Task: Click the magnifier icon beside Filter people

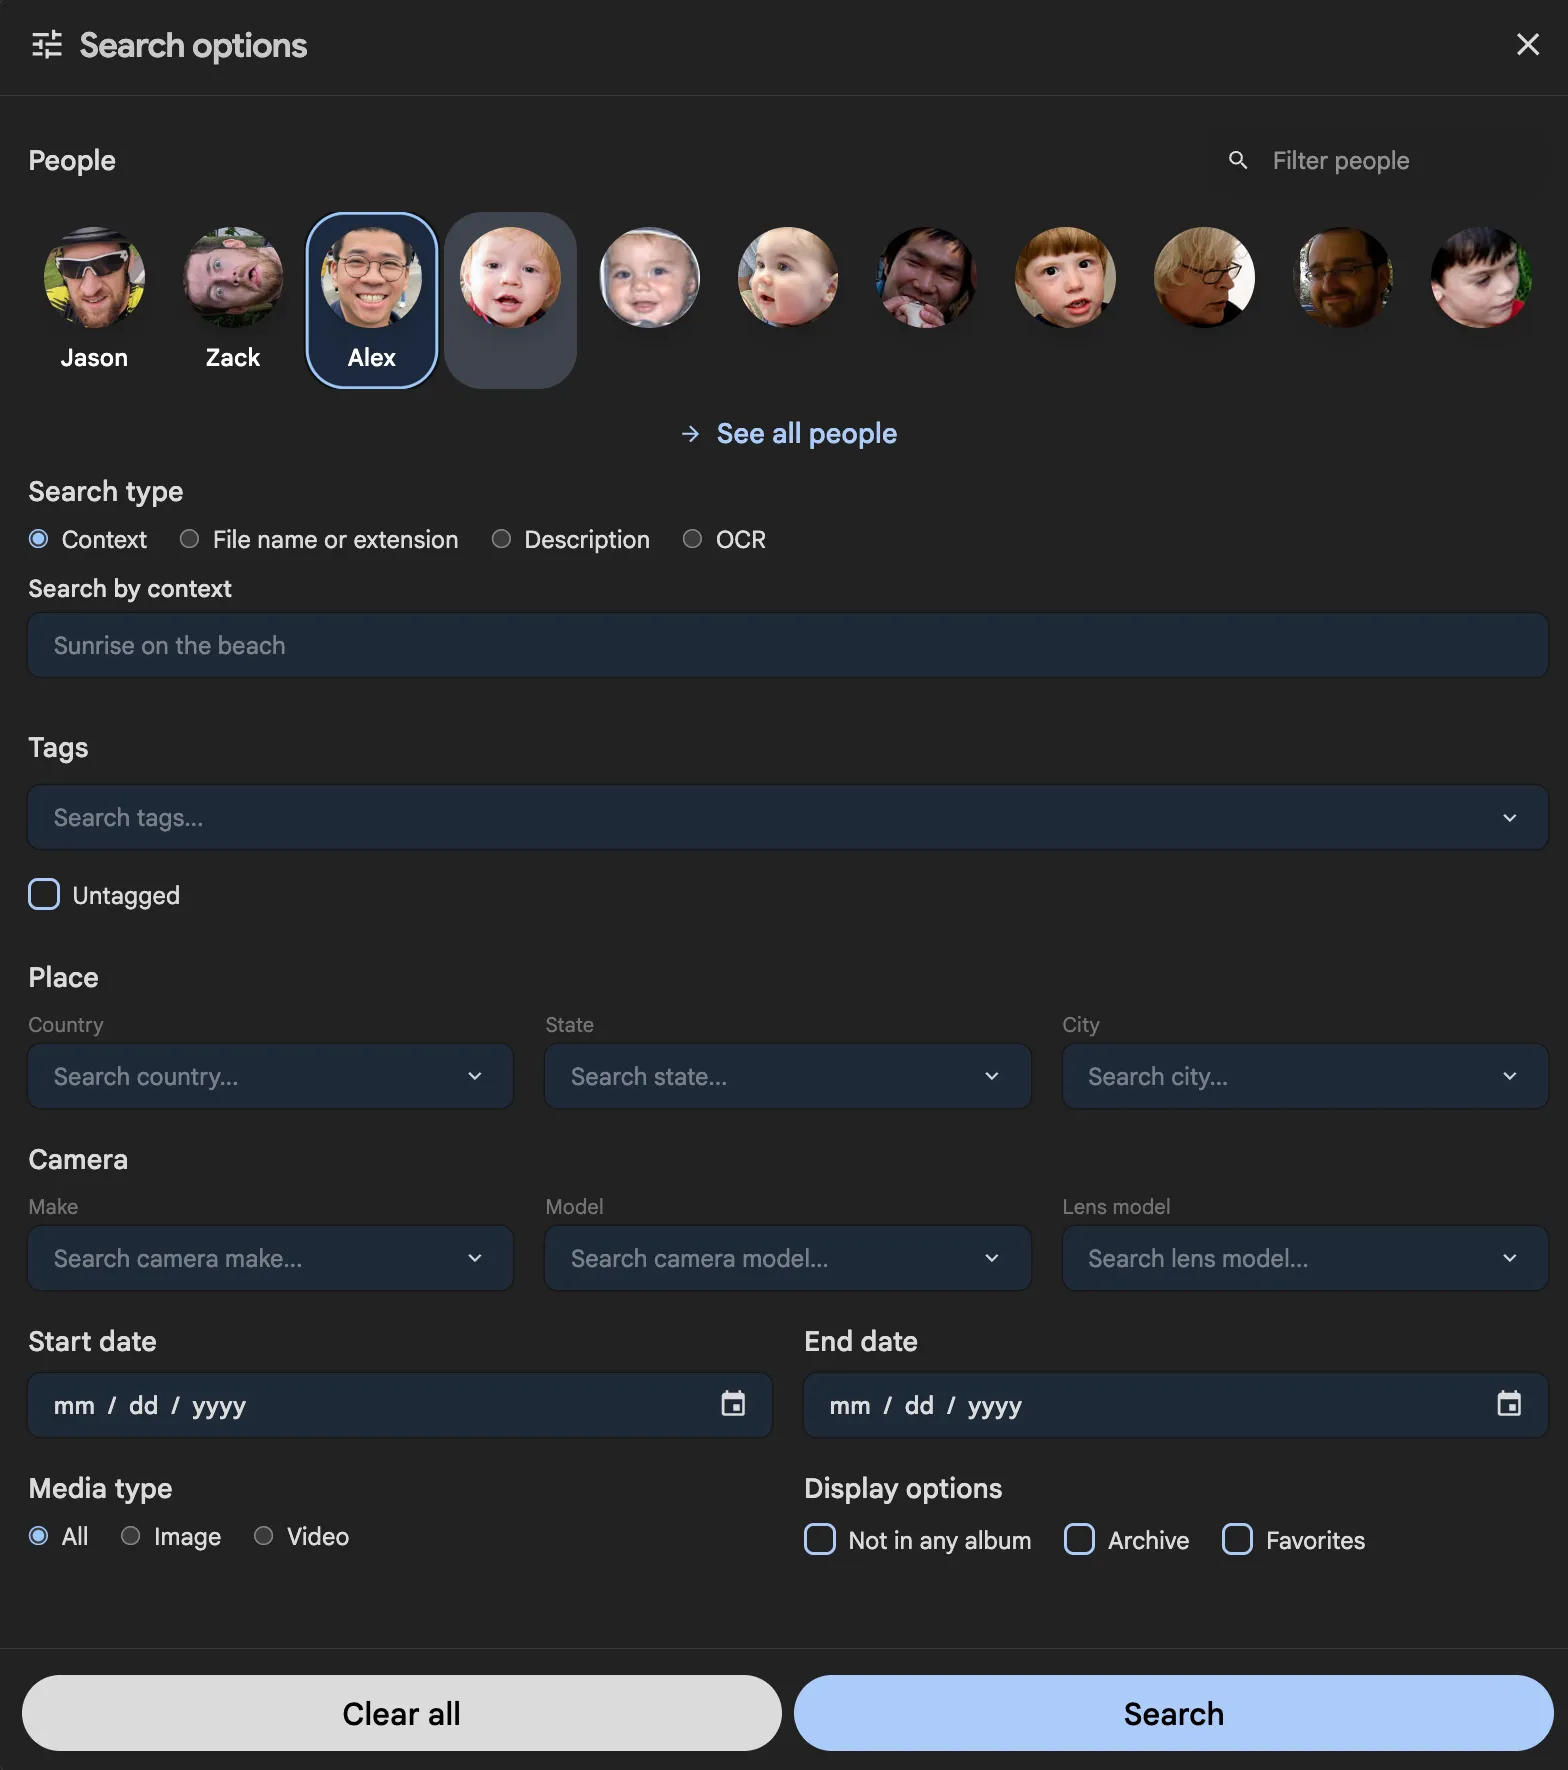Action: tap(1238, 160)
